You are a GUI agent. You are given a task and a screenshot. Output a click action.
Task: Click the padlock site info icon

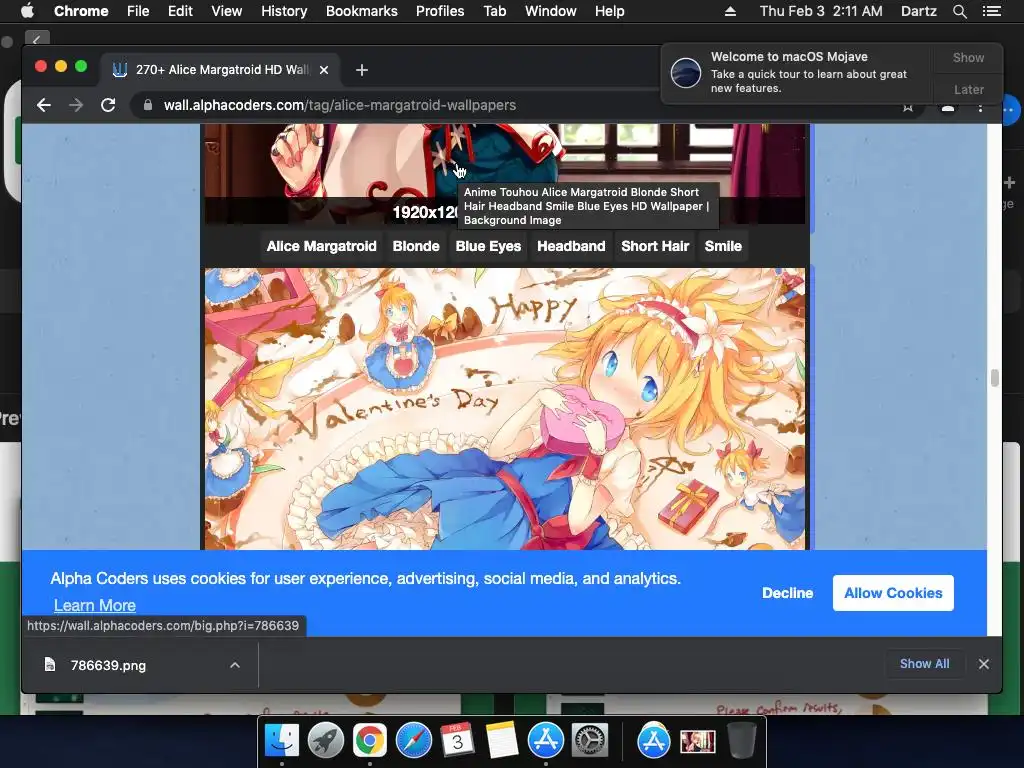click(148, 105)
